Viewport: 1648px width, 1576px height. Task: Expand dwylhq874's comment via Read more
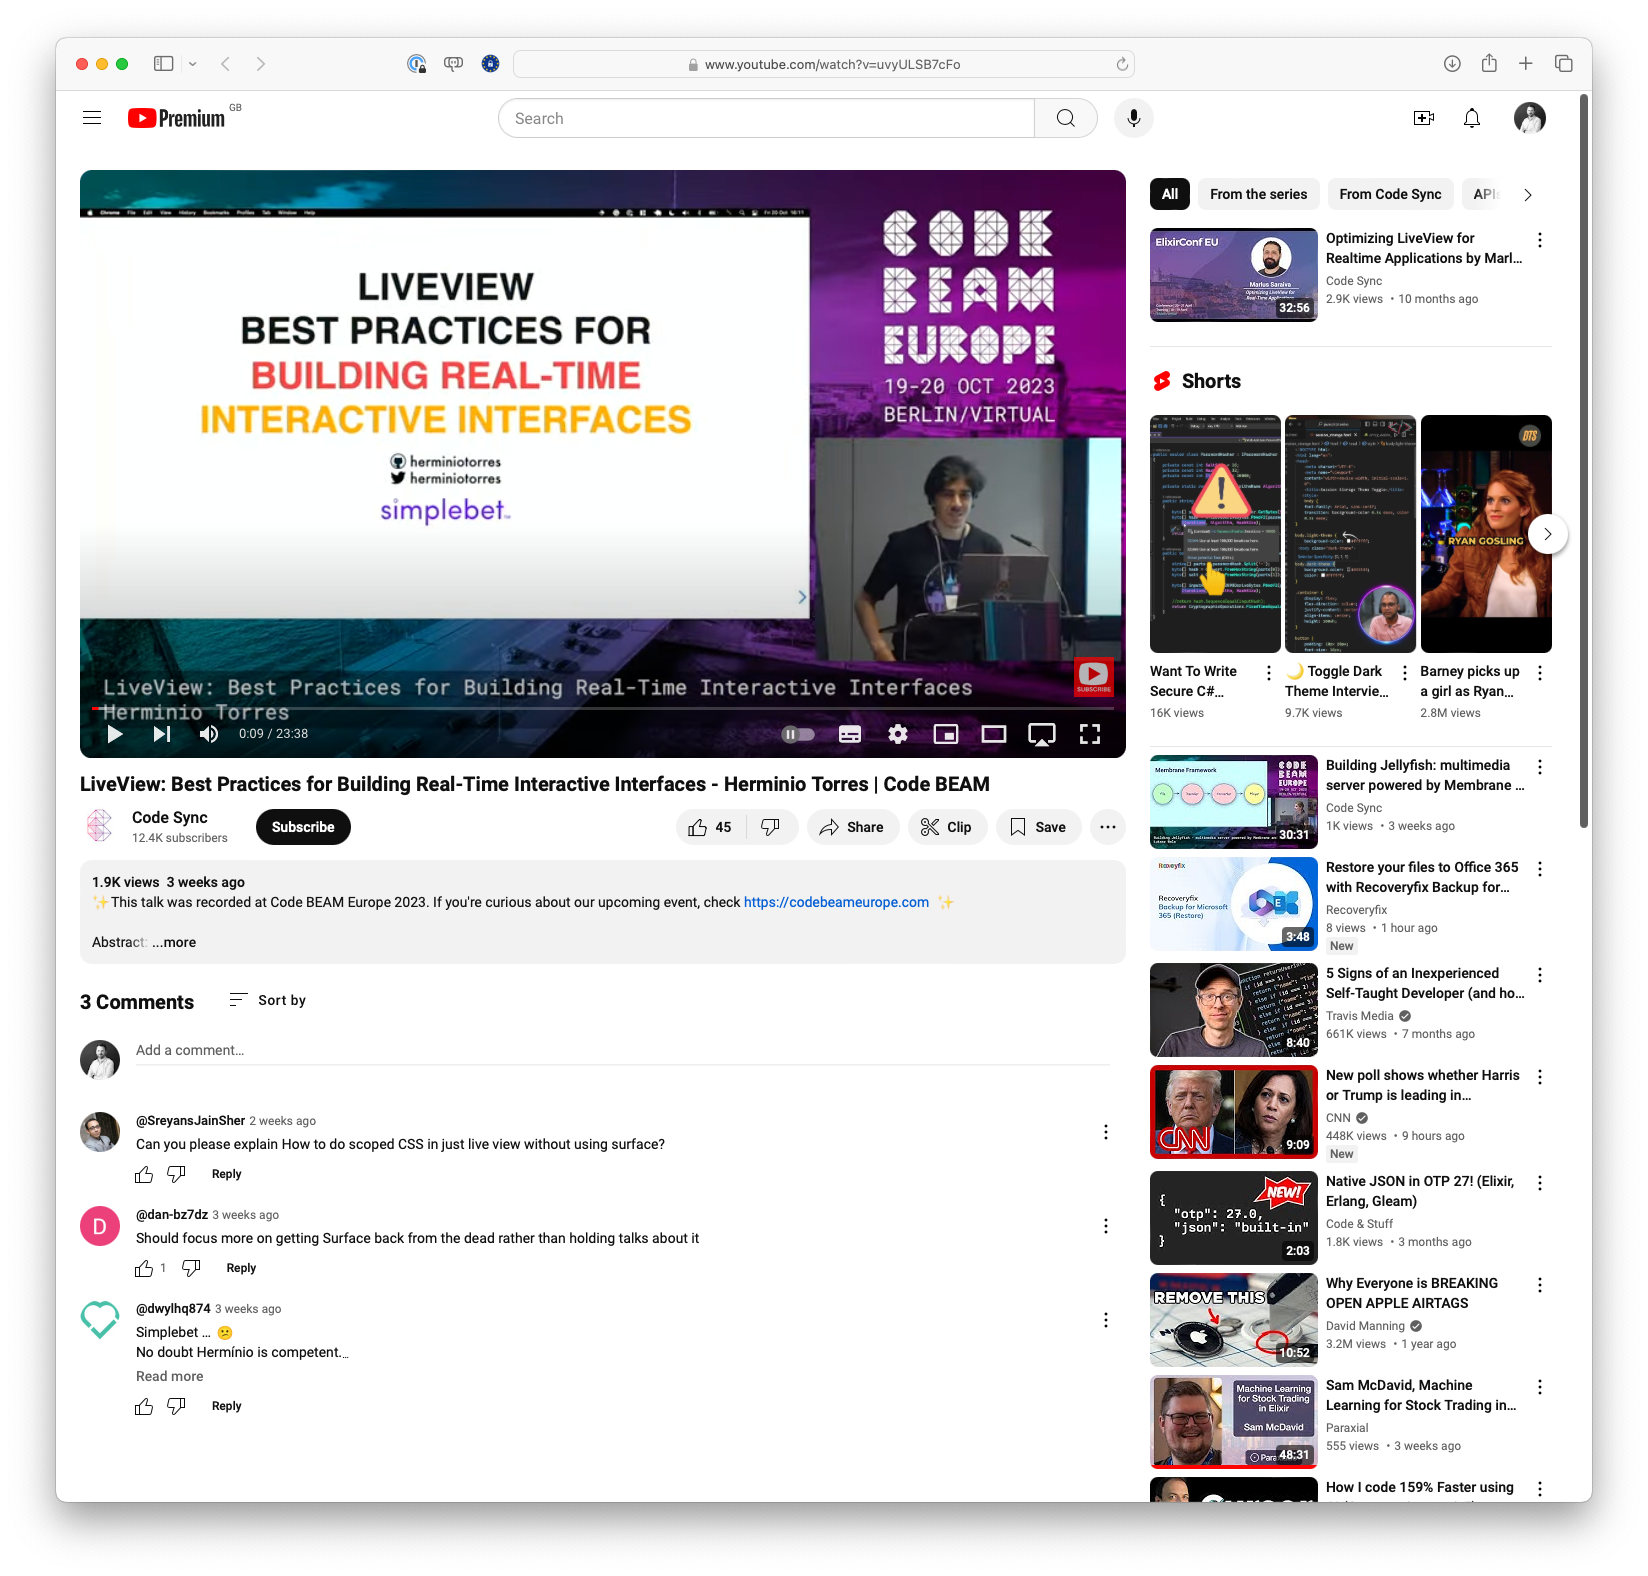[169, 1376]
